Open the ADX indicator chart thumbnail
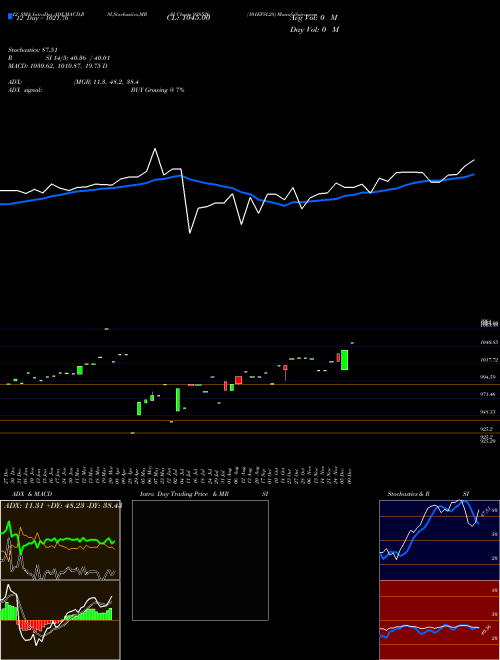 pos(60,540)
